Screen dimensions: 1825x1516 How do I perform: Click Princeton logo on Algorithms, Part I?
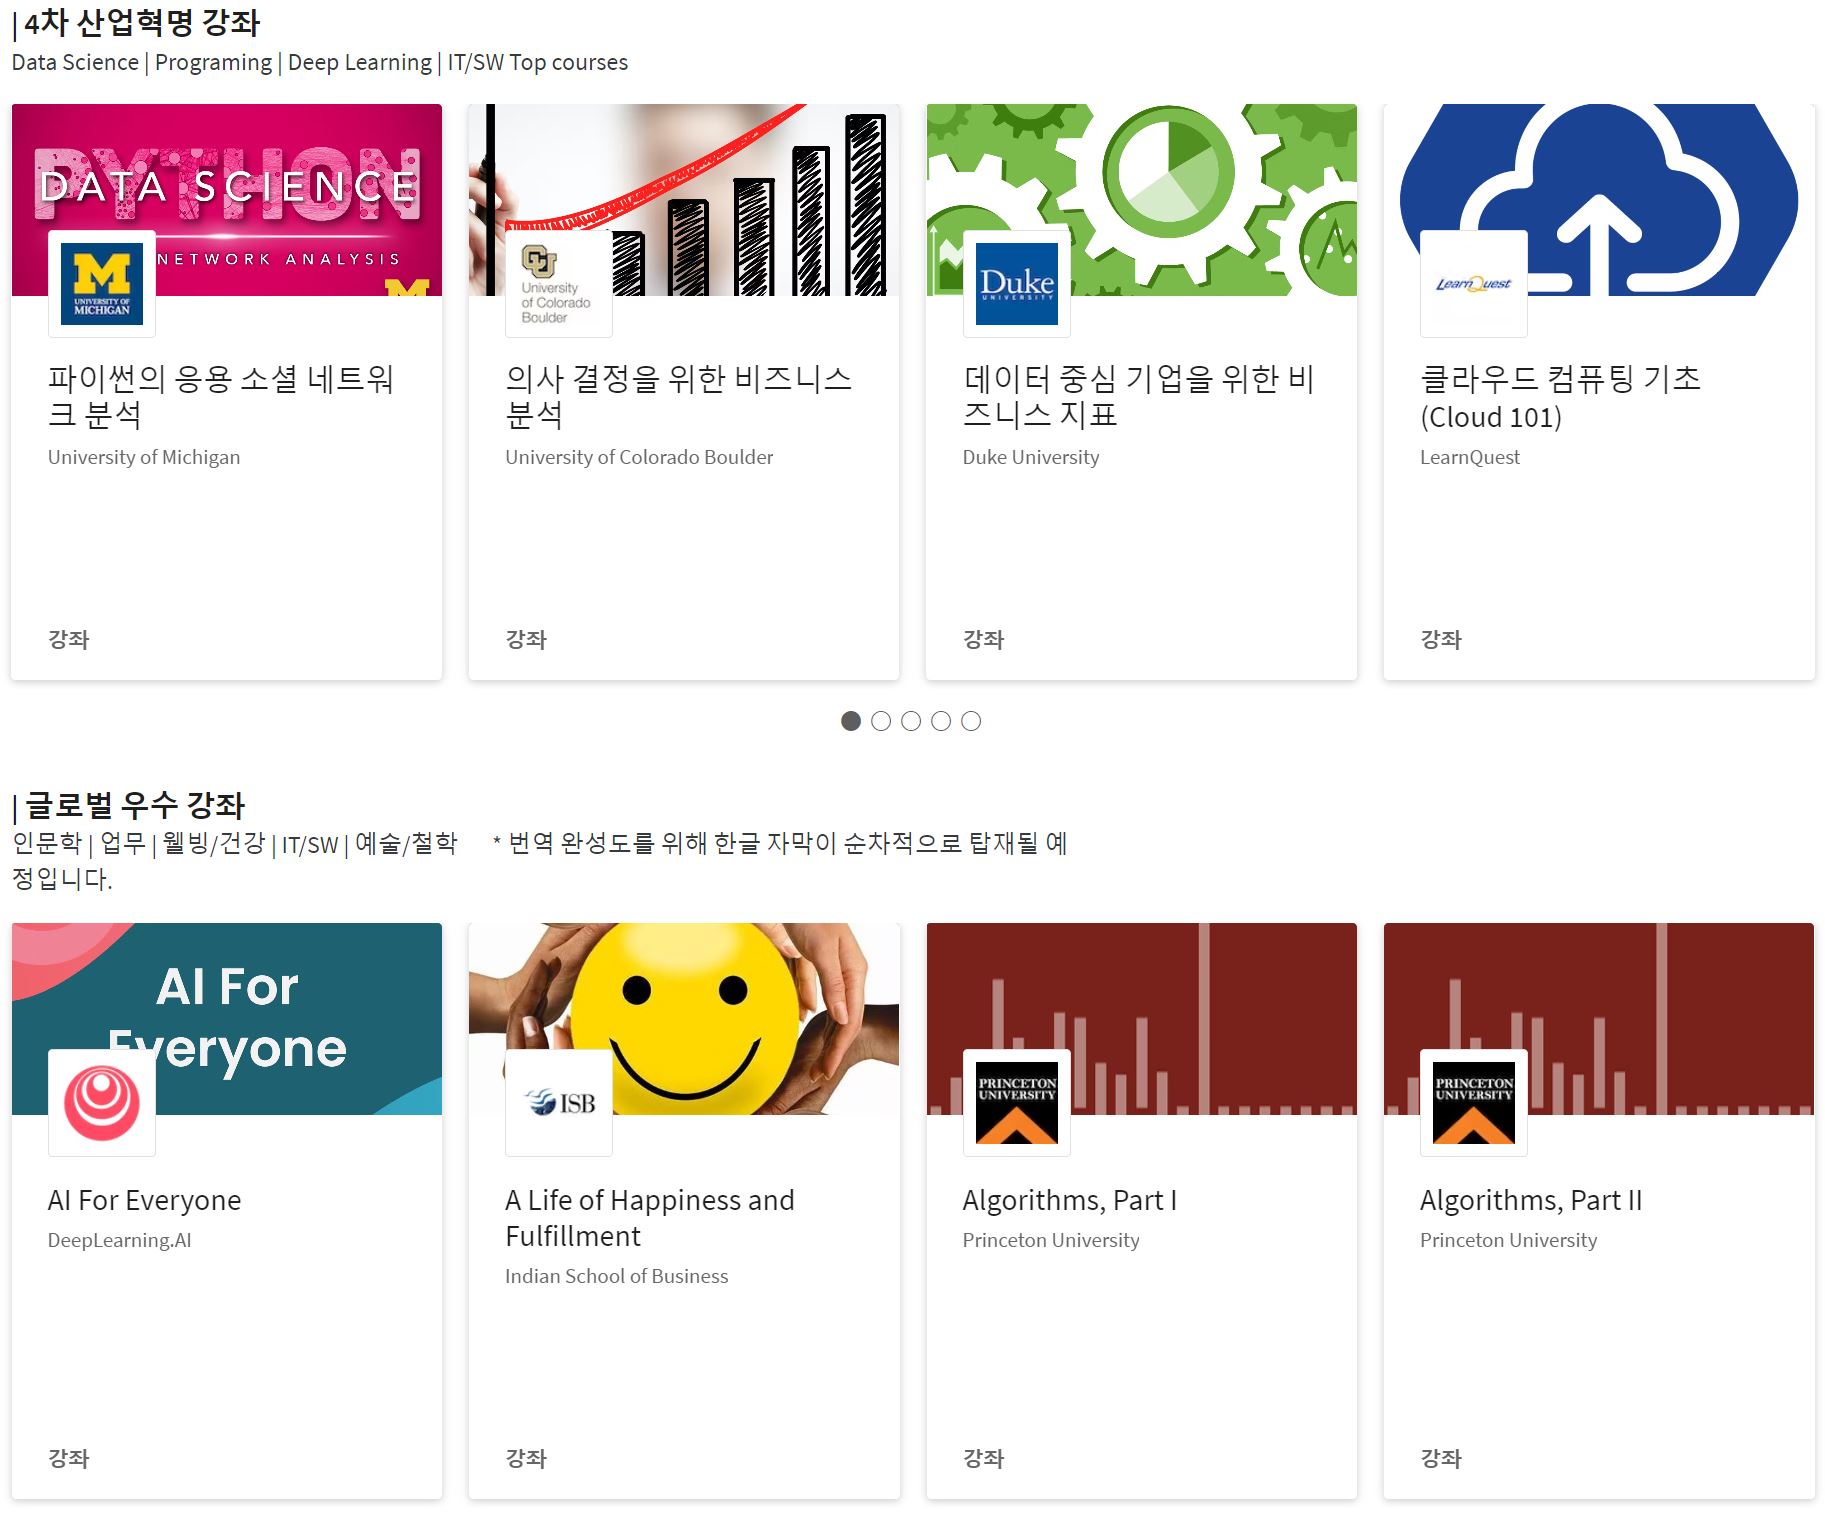[1017, 1103]
